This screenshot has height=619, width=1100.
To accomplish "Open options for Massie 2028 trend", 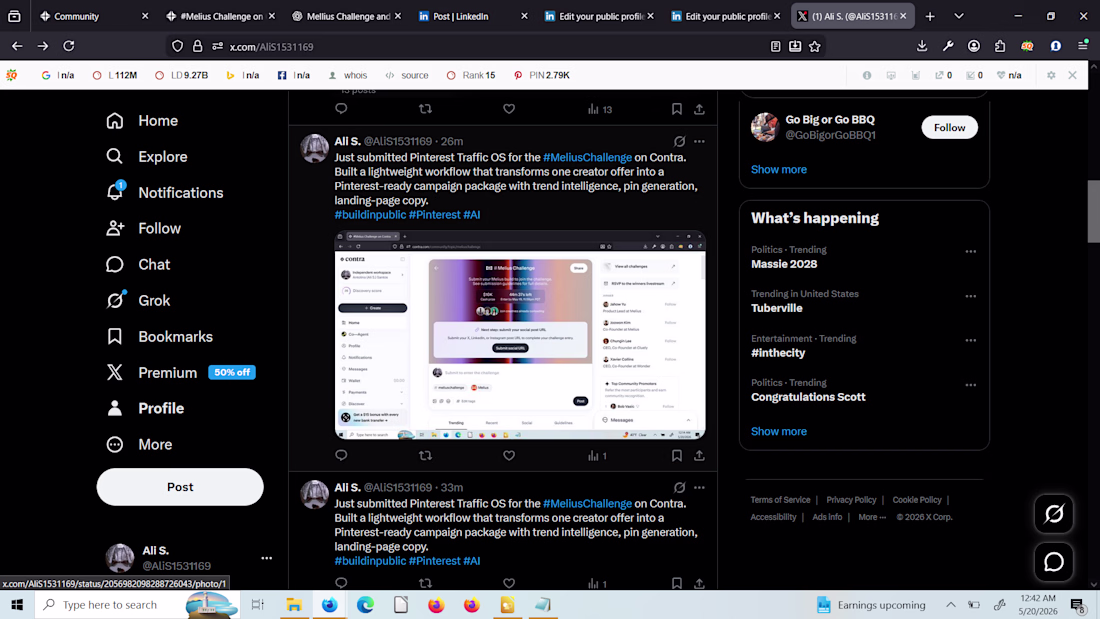I will coord(970,251).
